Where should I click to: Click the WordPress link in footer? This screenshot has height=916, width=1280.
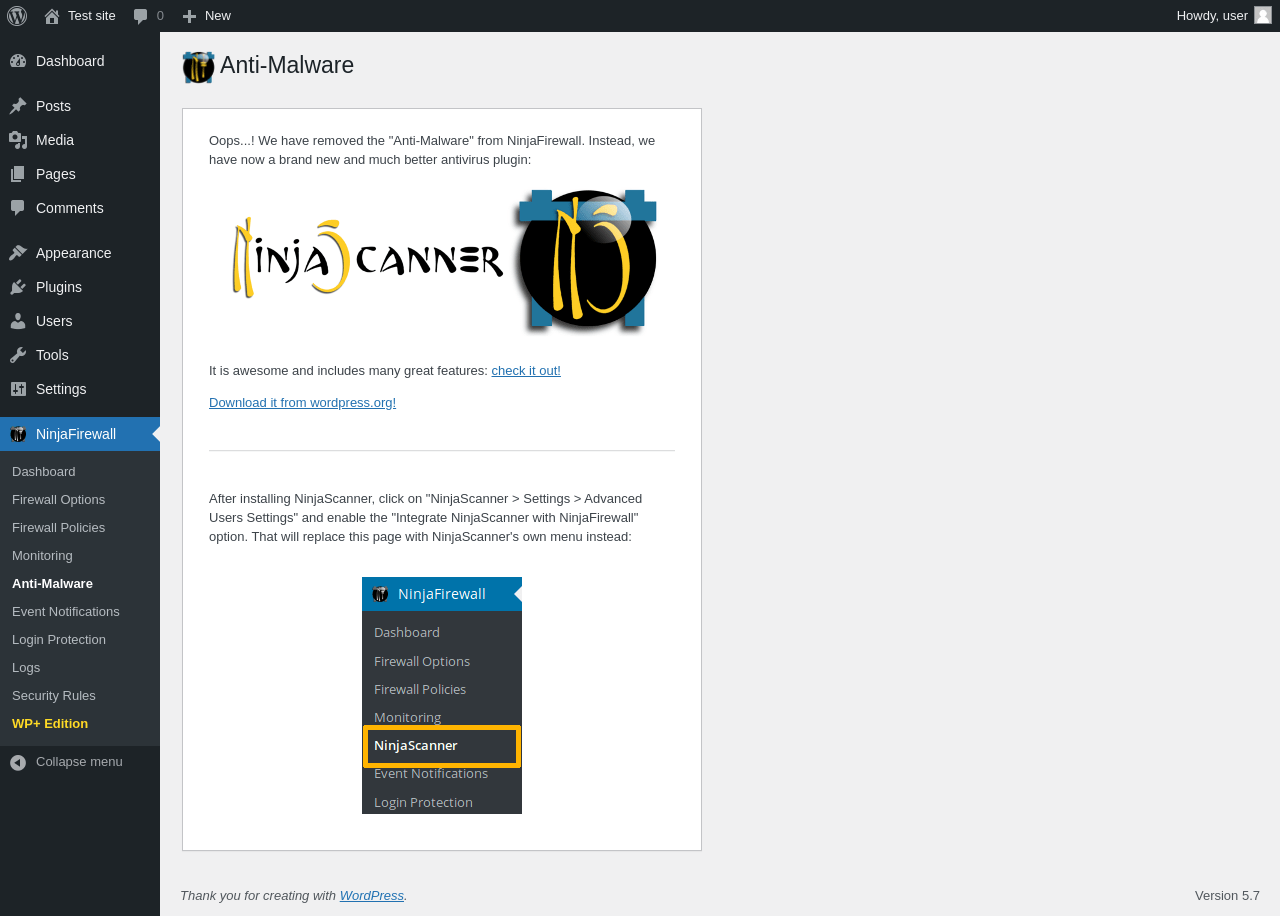pos(372,895)
